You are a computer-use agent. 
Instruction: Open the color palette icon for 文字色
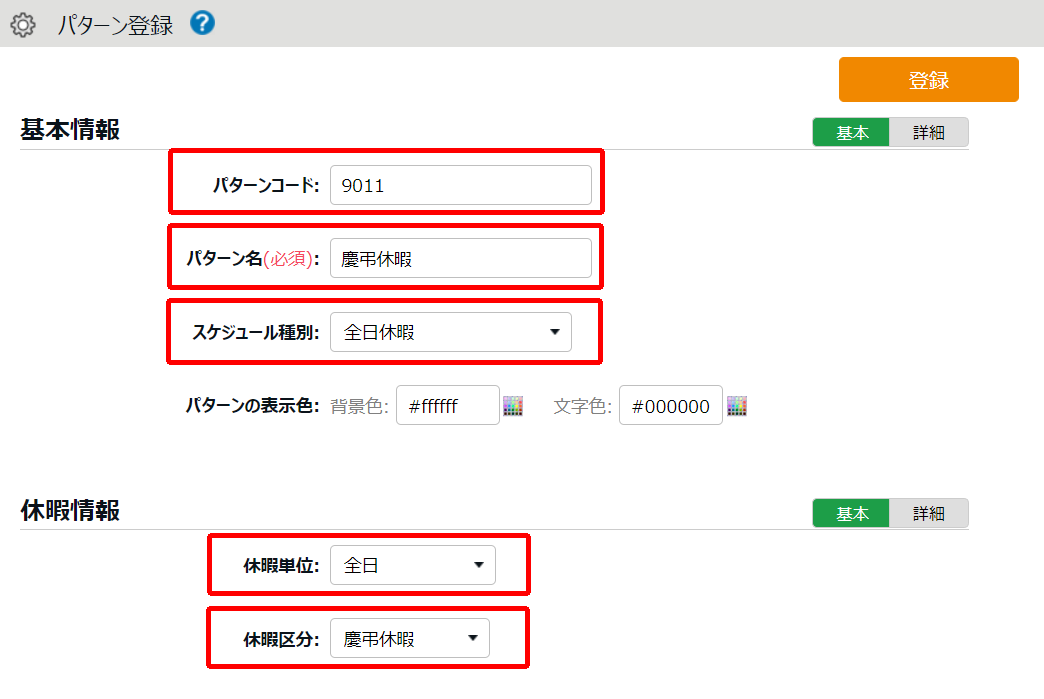(x=737, y=406)
